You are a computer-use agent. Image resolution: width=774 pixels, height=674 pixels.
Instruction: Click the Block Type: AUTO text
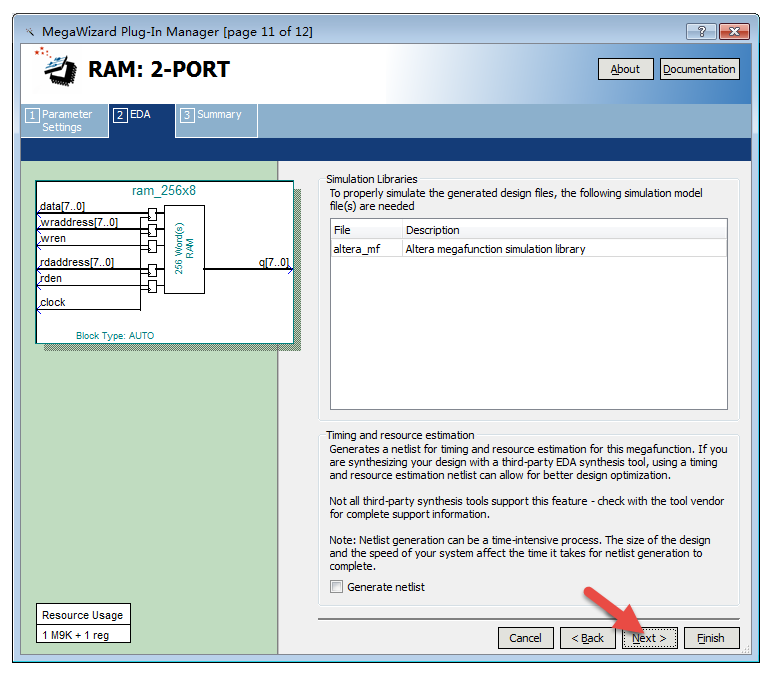click(115, 336)
